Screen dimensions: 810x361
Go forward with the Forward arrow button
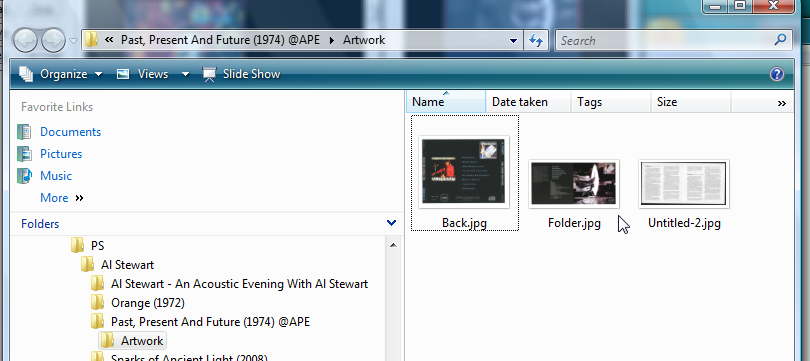[x=53, y=40]
